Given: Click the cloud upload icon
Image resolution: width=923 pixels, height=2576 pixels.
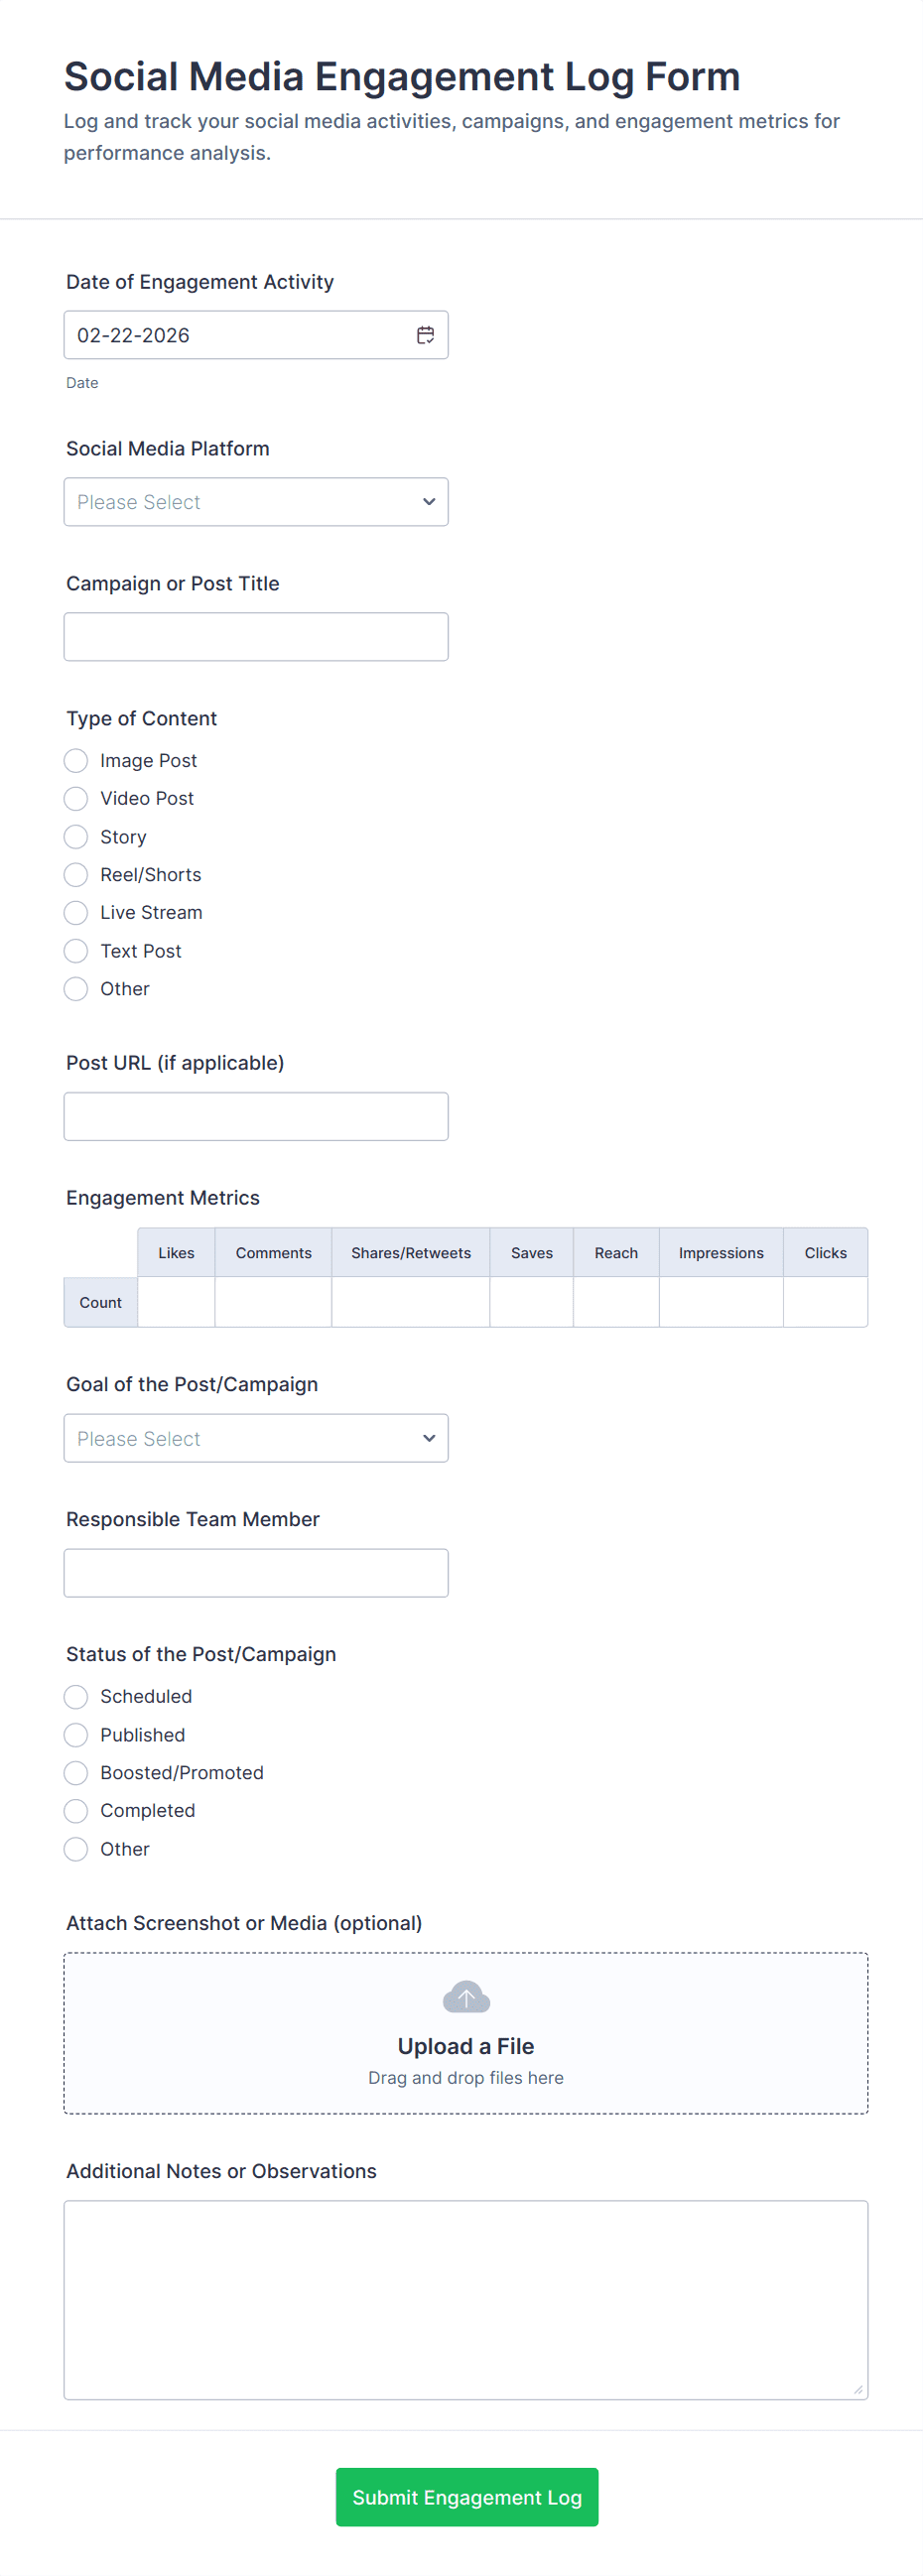Looking at the screenshot, I should [x=465, y=1996].
